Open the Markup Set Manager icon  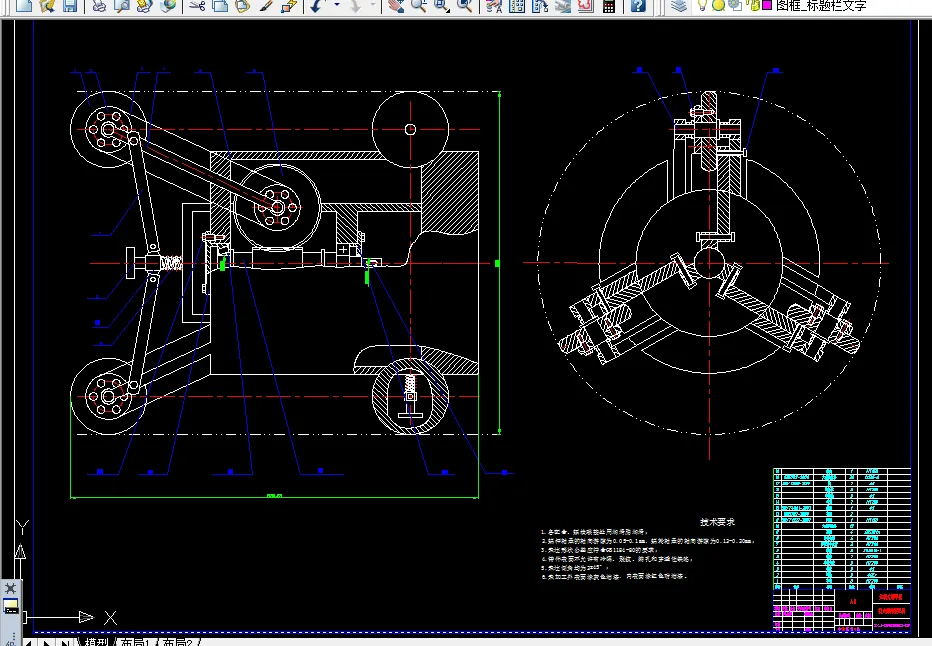pos(585,5)
